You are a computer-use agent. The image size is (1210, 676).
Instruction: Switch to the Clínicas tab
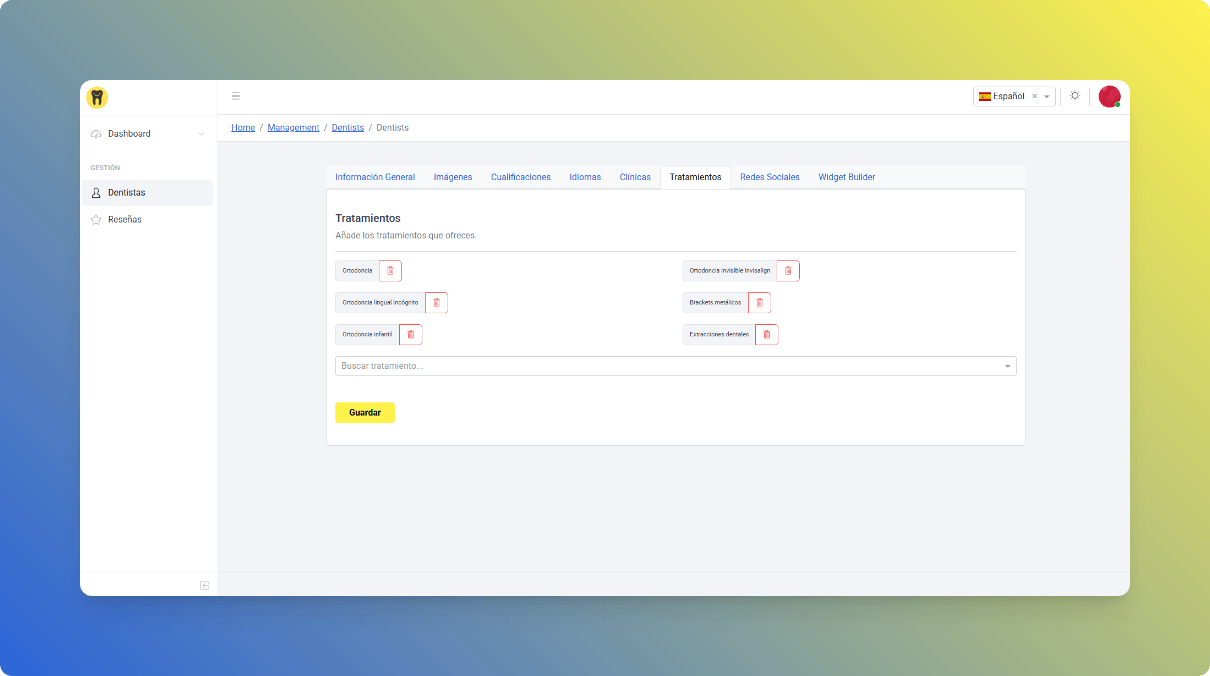[x=635, y=177]
